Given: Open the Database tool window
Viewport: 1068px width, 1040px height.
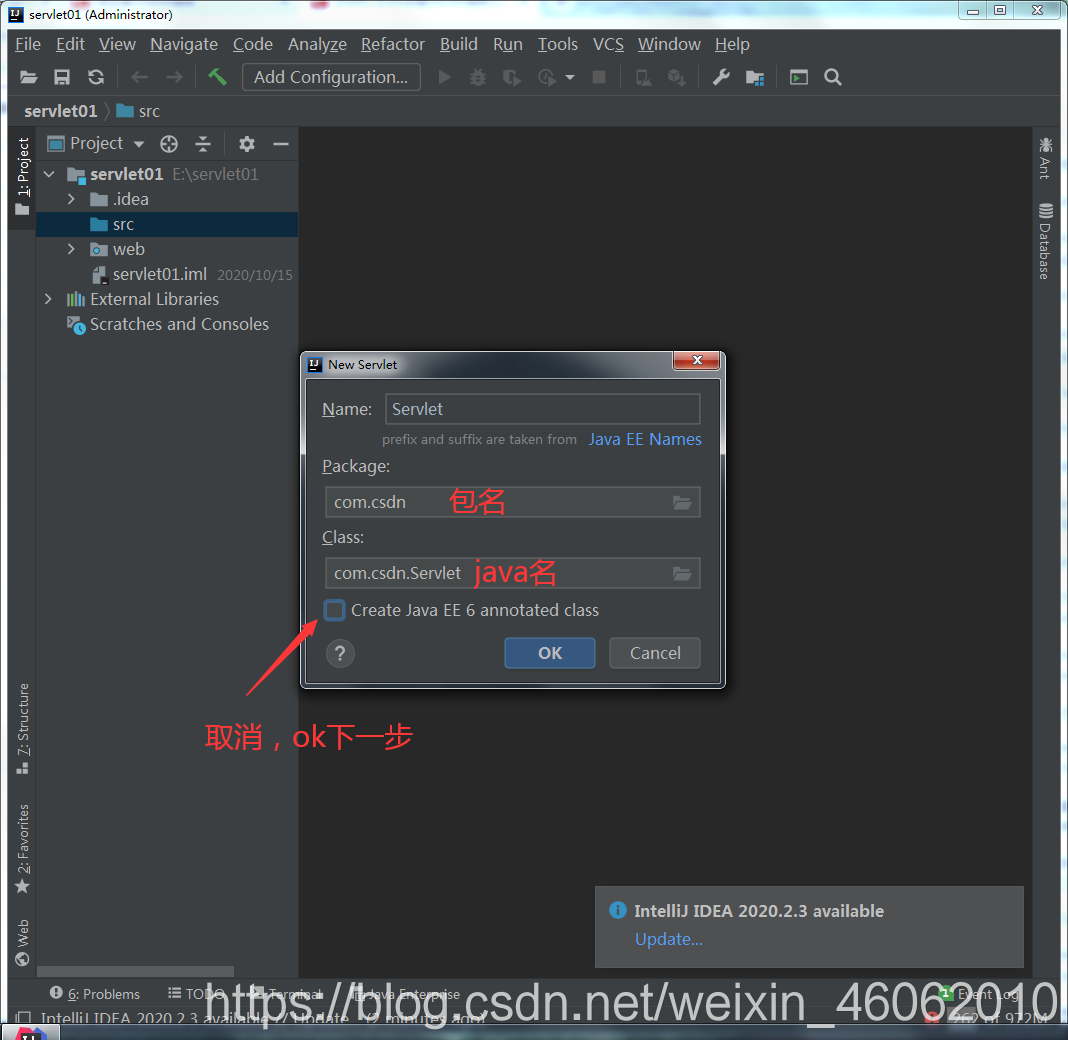Looking at the screenshot, I should [1046, 241].
